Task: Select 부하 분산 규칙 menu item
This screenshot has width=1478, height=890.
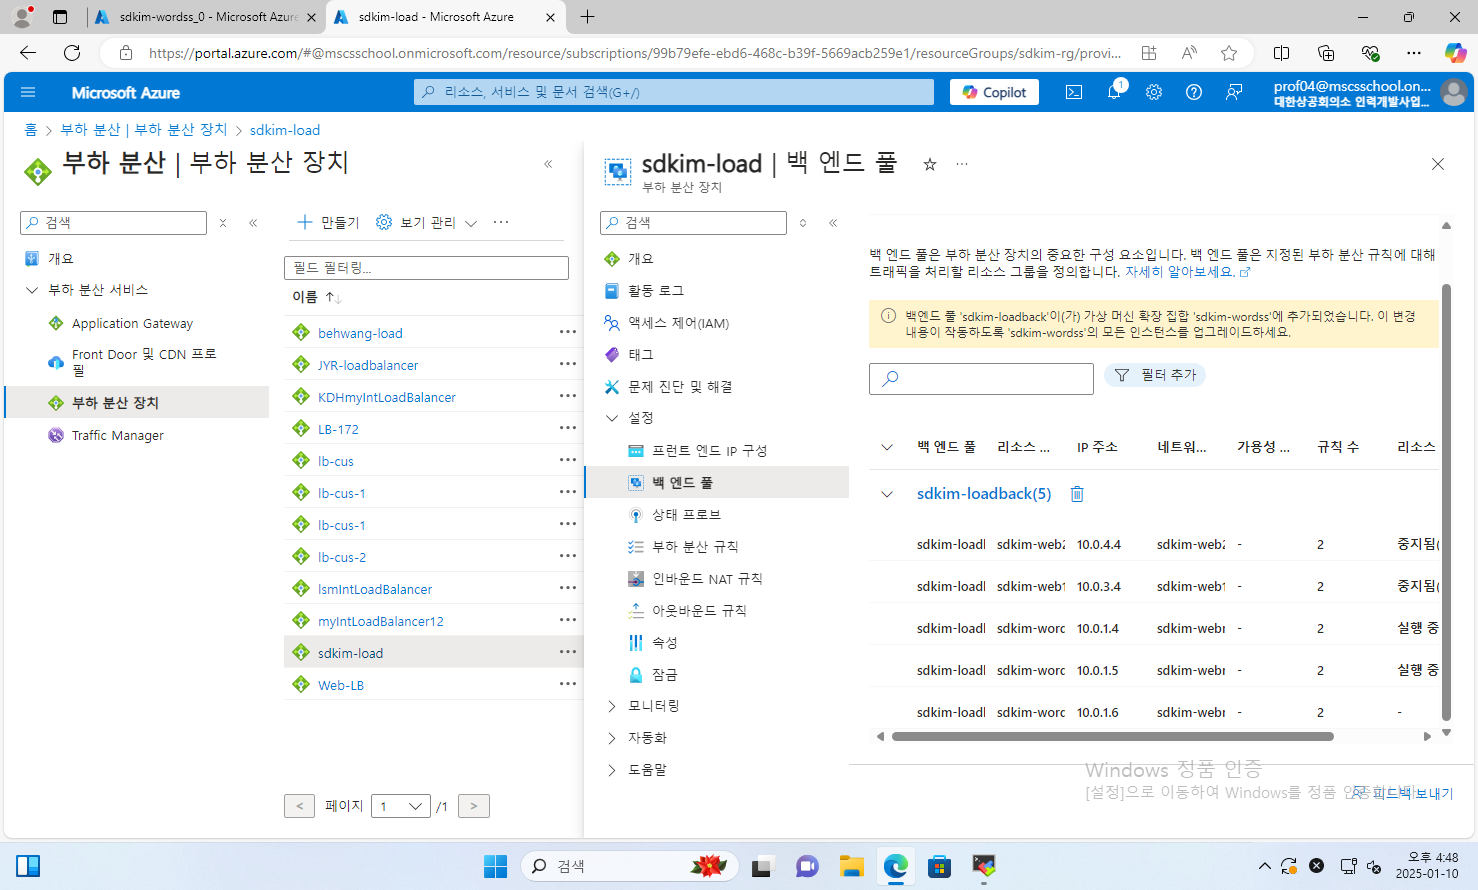Action: [695, 547]
